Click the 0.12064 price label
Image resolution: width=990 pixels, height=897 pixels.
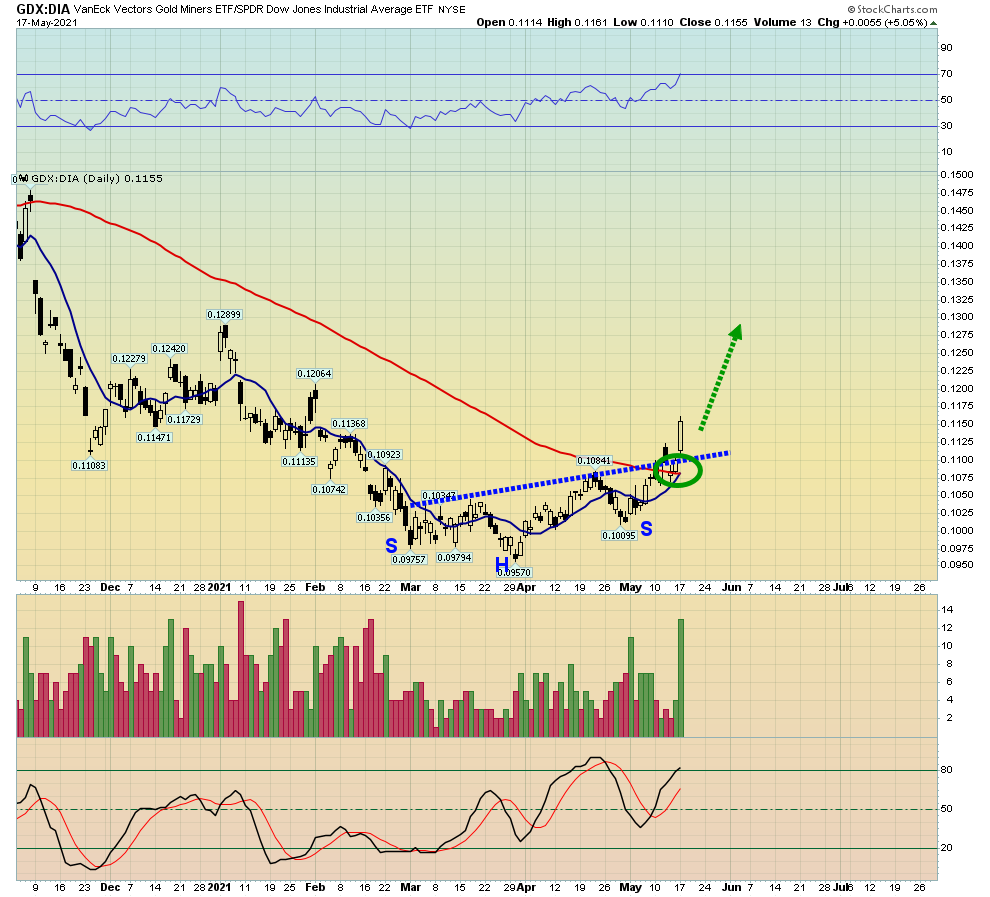coord(313,373)
